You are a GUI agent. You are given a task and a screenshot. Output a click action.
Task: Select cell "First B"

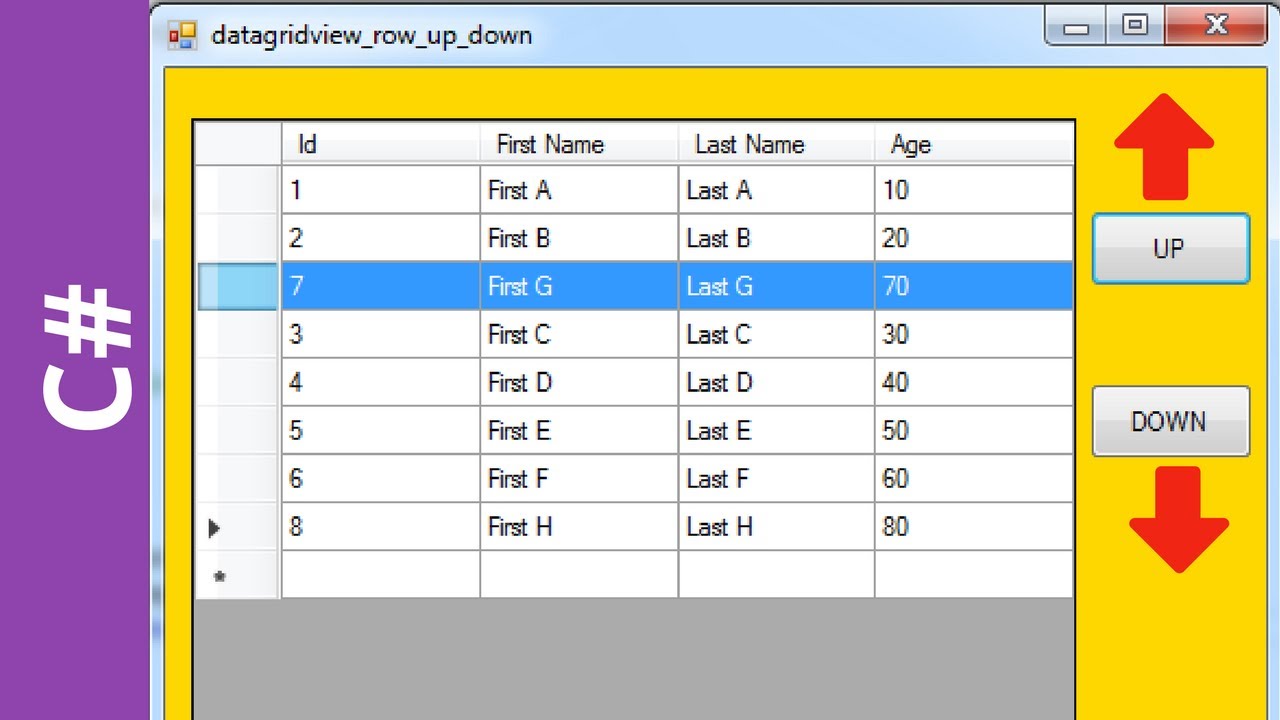coord(579,238)
